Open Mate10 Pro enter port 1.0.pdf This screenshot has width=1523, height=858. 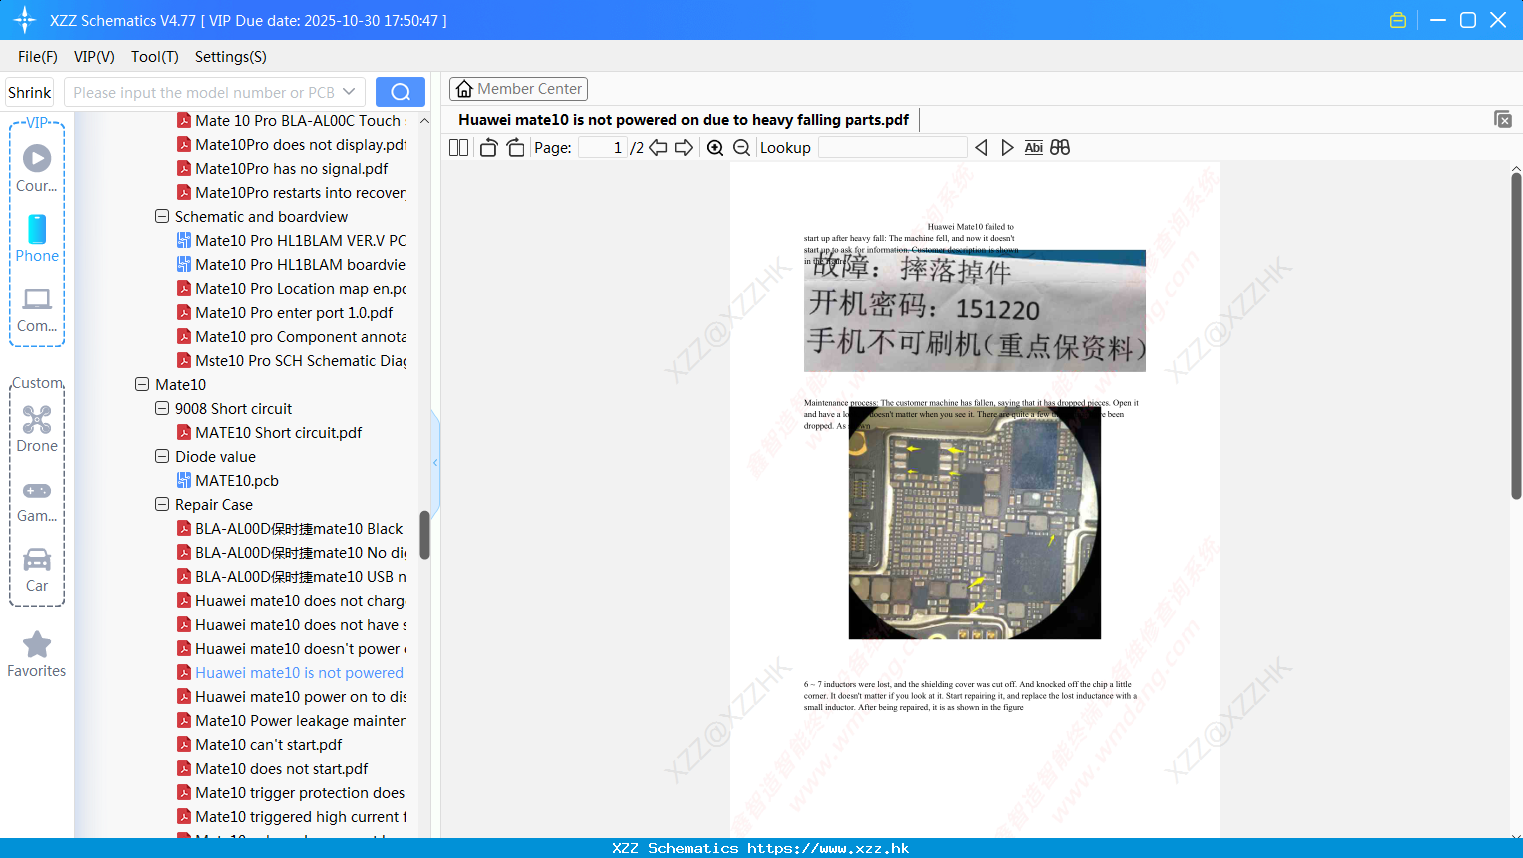[285, 312]
